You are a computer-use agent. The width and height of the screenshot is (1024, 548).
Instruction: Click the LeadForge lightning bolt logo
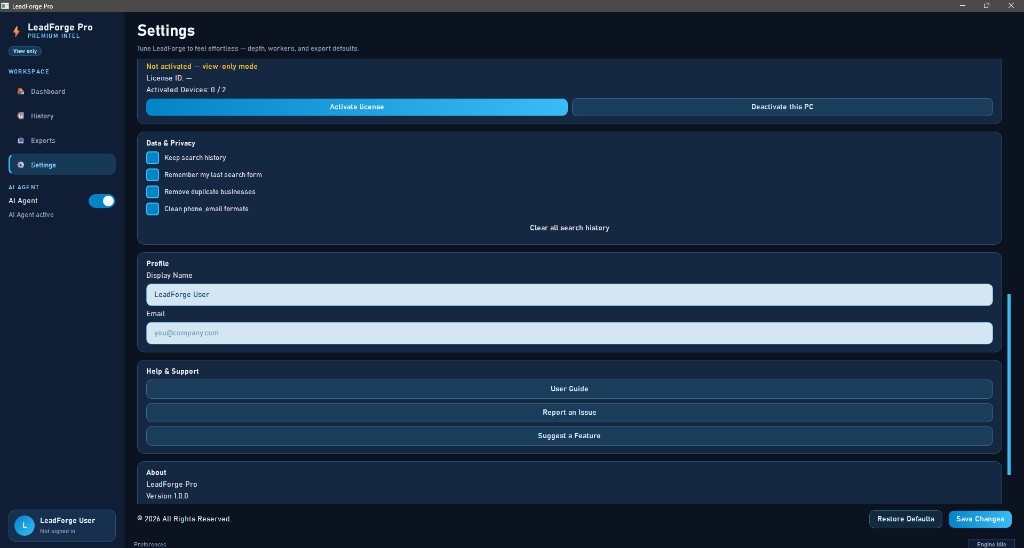pos(16,31)
